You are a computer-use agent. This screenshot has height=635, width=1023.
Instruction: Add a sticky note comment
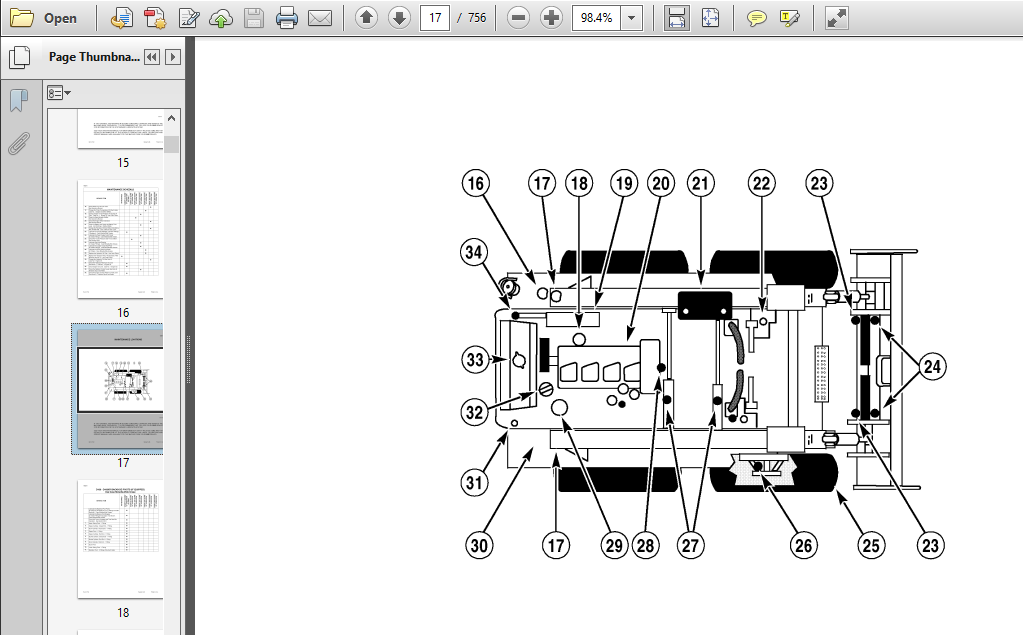pyautogui.click(x=756, y=18)
